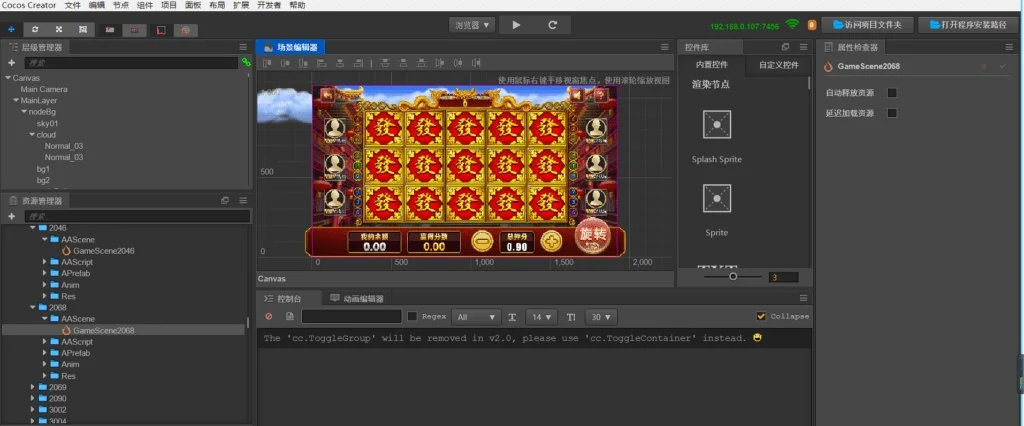Open the 编辑 menu

(97, 5)
